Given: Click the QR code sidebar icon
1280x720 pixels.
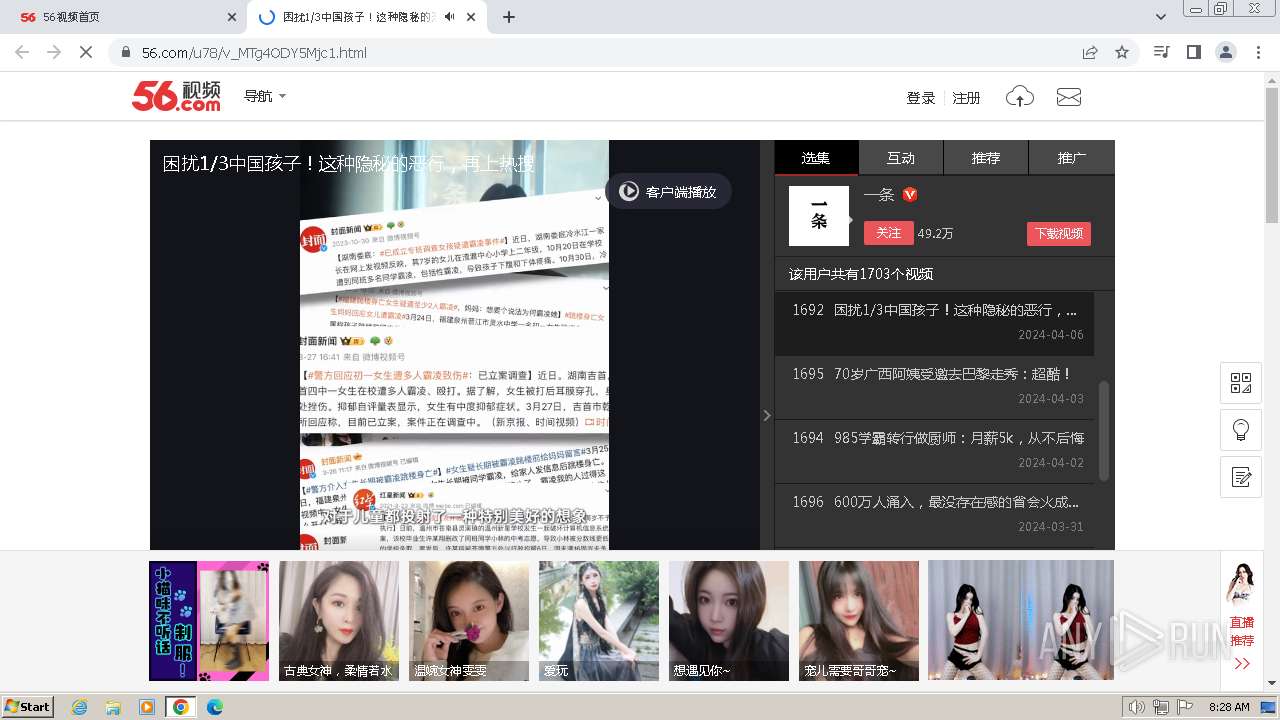Looking at the screenshot, I should pos(1241,383).
